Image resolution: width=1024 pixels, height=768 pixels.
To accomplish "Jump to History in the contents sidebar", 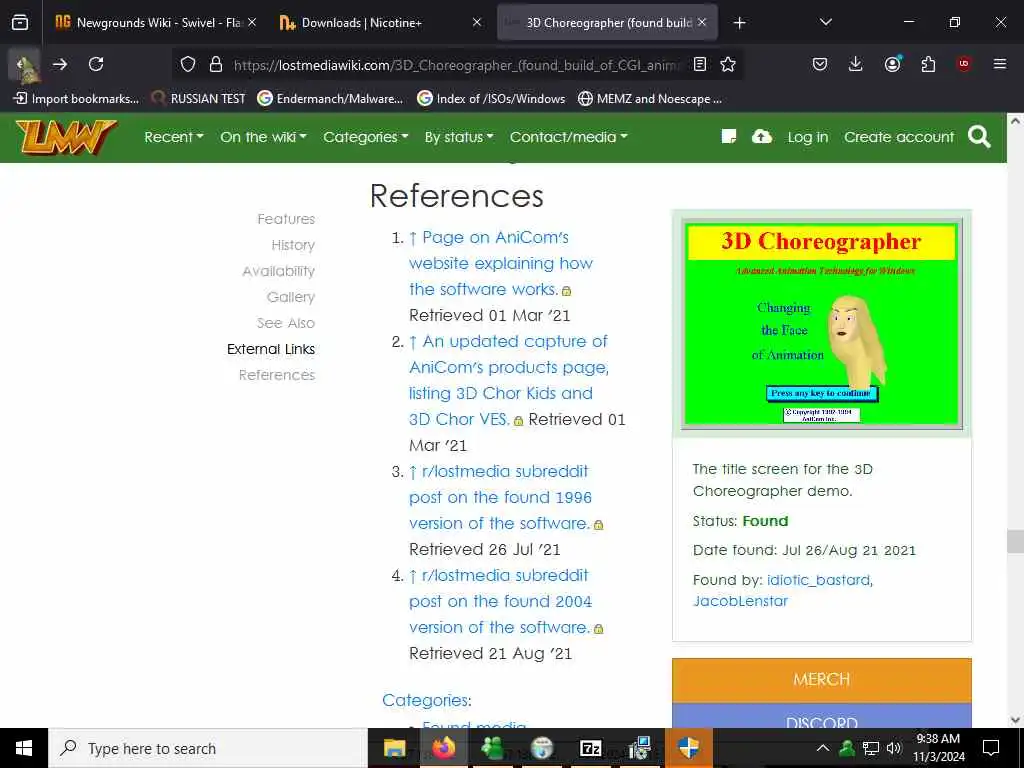I will 293,245.
